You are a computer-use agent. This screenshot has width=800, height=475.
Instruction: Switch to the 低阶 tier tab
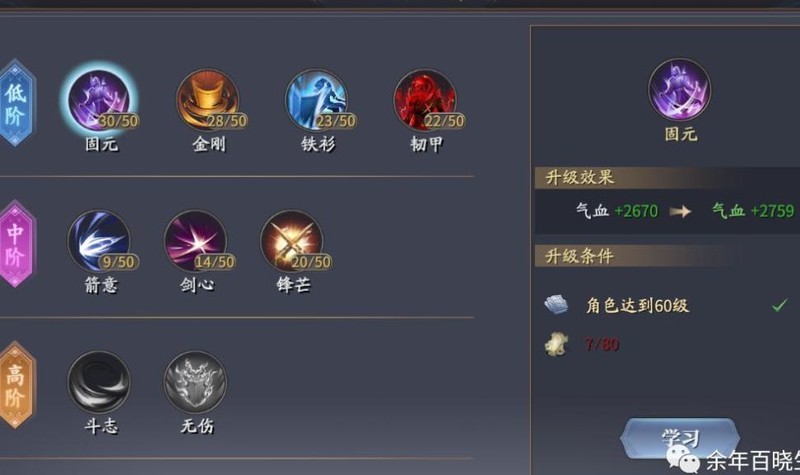point(16,103)
